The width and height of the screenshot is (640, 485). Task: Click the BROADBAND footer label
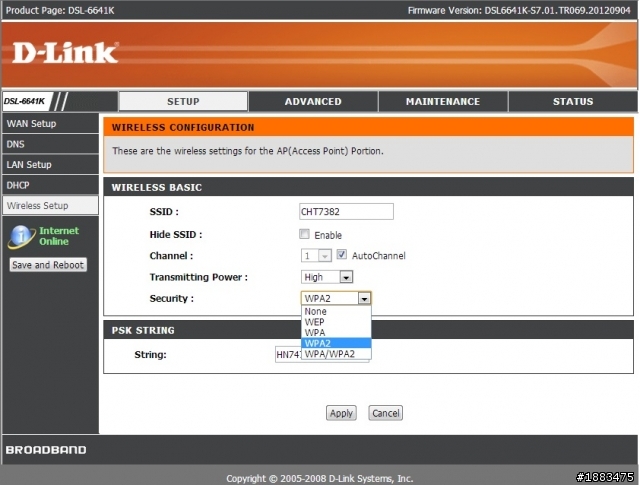coord(46,450)
